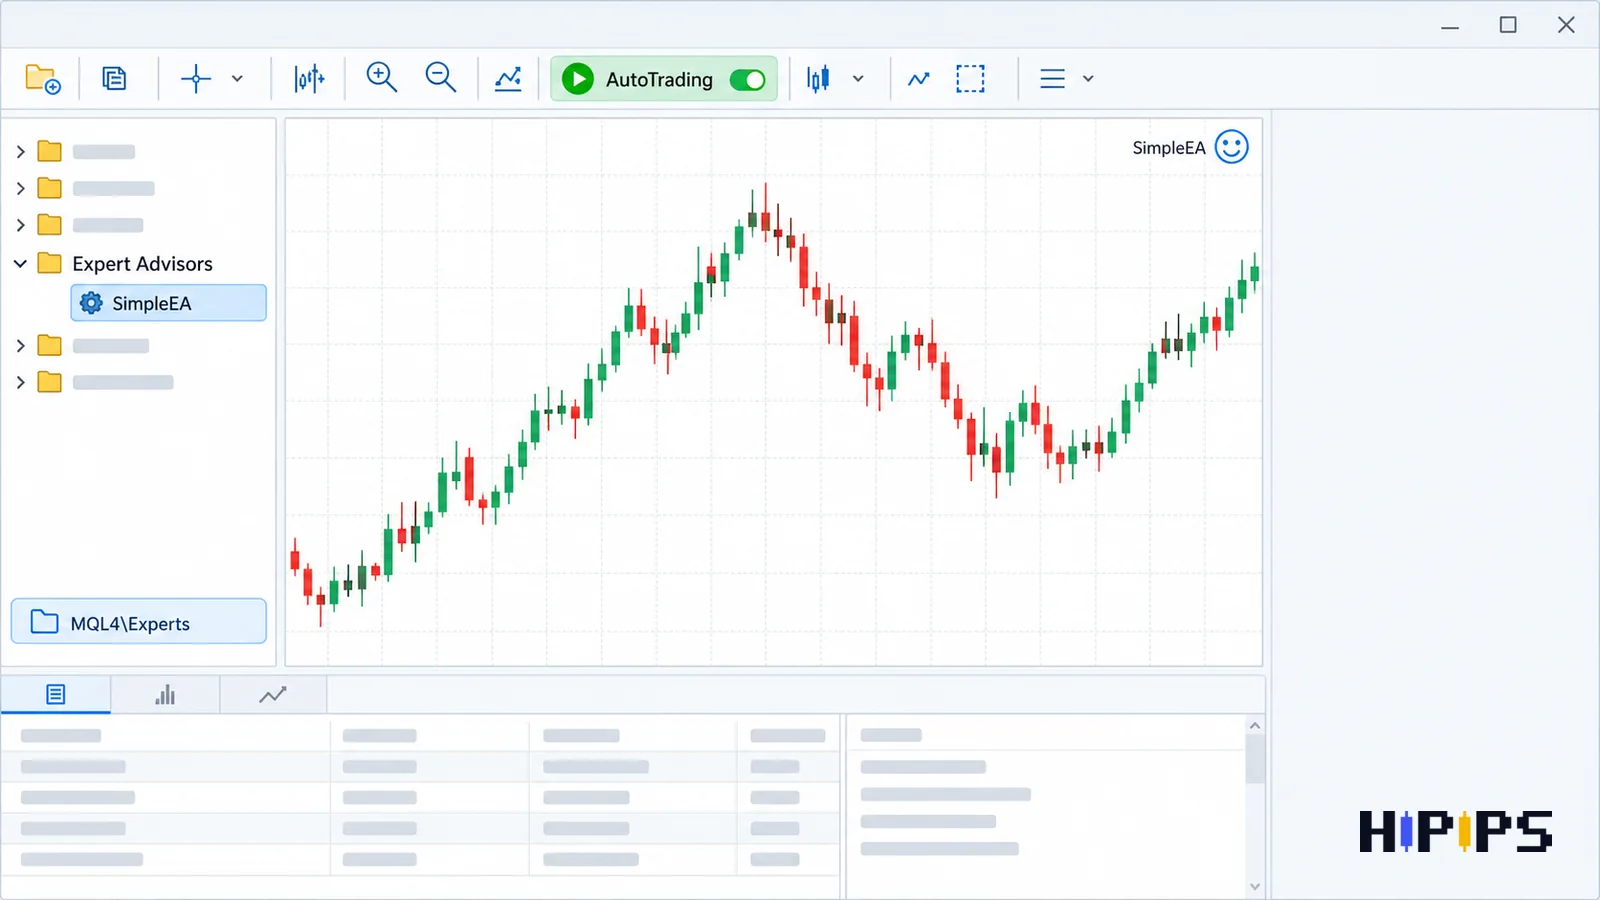Click the Expert Advisors folder label
The width and height of the screenshot is (1600, 900).
[142, 264]
